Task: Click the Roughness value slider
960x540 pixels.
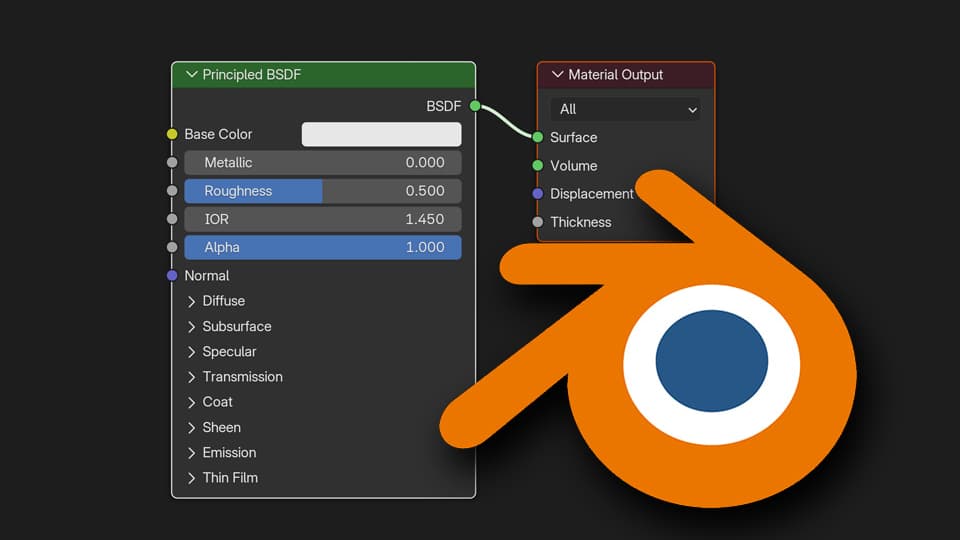Action: point(323,191)
